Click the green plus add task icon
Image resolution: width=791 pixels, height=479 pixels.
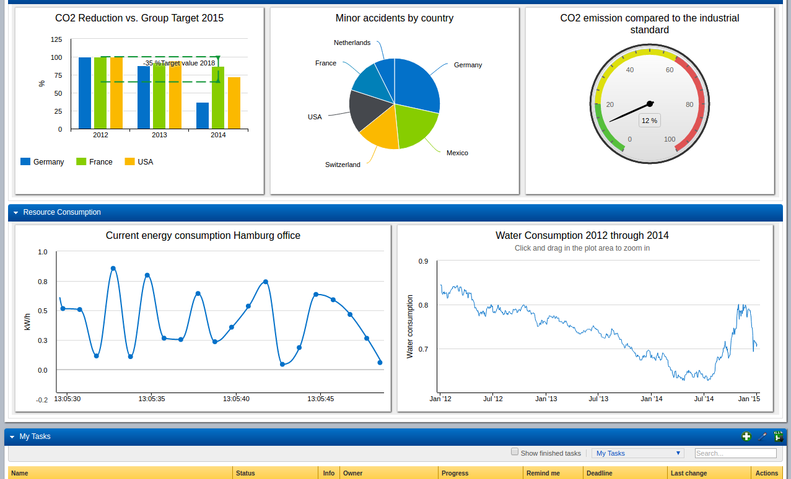tap(746, 437)
